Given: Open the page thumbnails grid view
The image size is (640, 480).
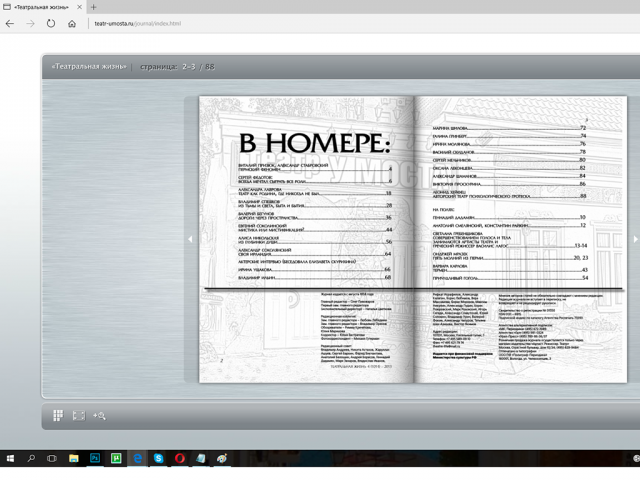Looking at the screenshot, I should [58, 416].
